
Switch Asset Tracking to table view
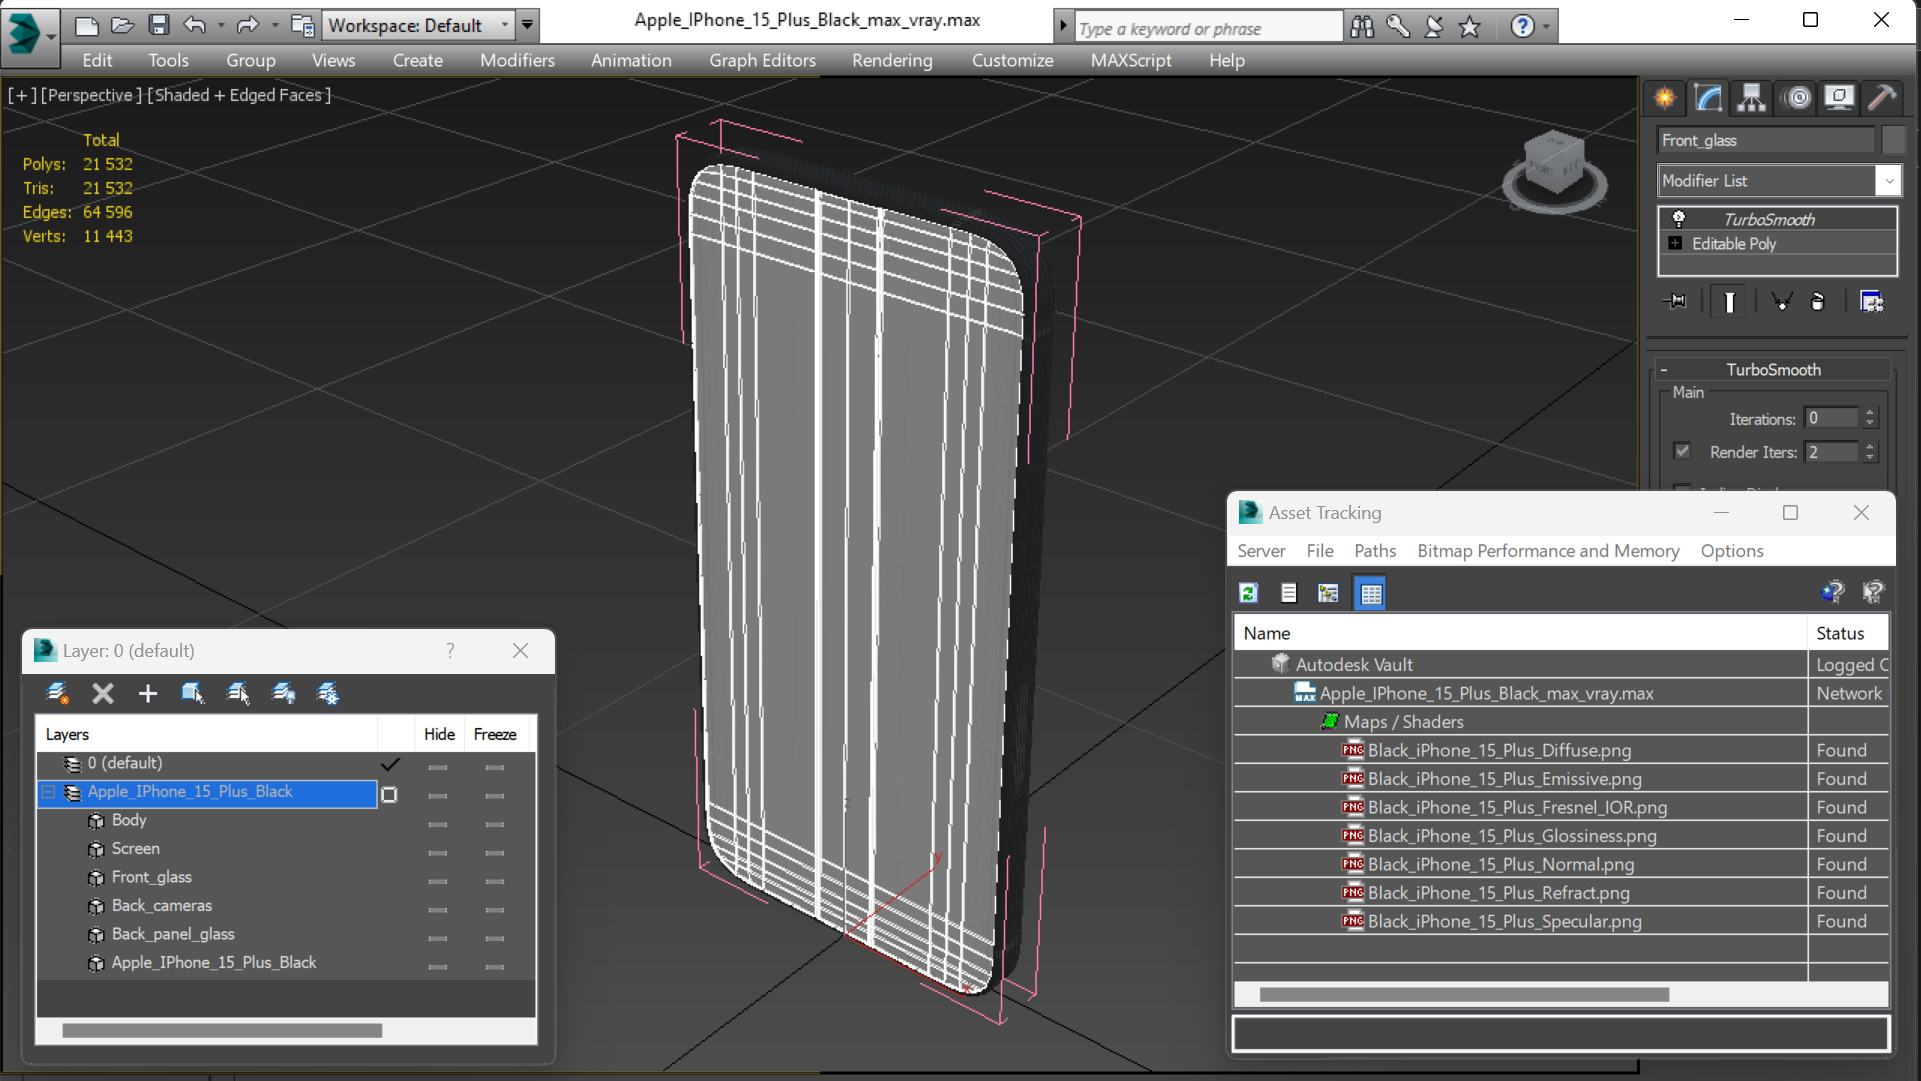coord(1370,593)
